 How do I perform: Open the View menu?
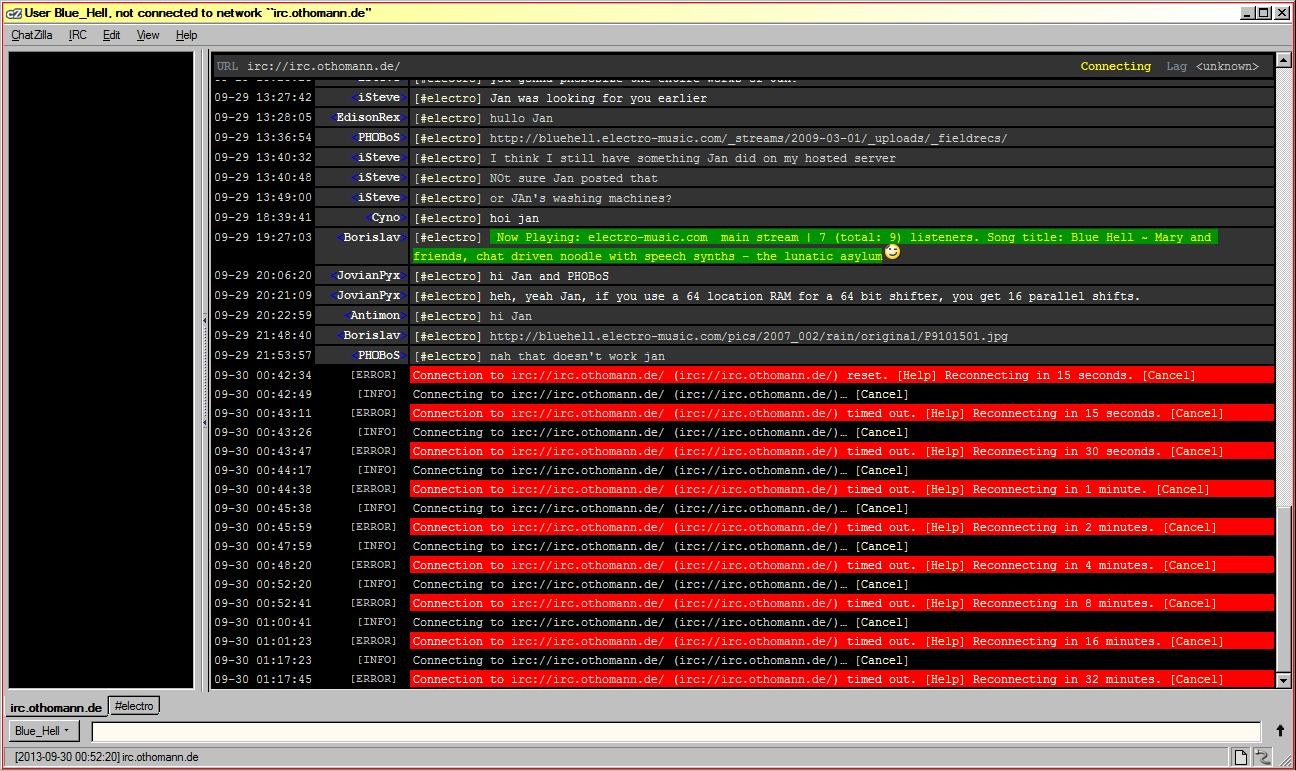coord(147,35)
